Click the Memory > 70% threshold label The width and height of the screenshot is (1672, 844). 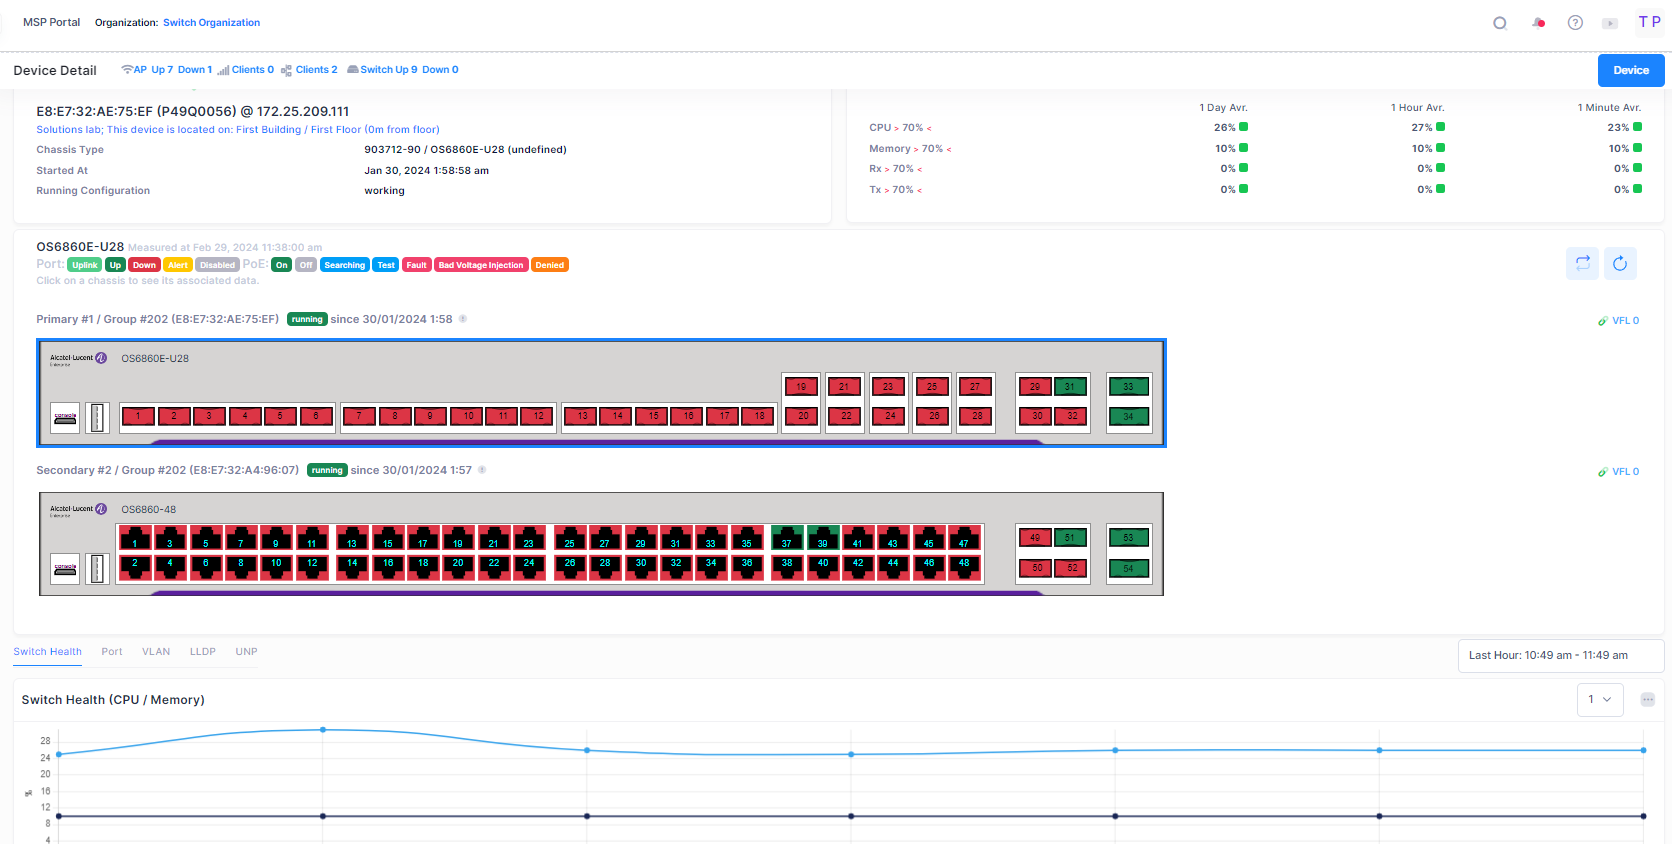point(910,149)
